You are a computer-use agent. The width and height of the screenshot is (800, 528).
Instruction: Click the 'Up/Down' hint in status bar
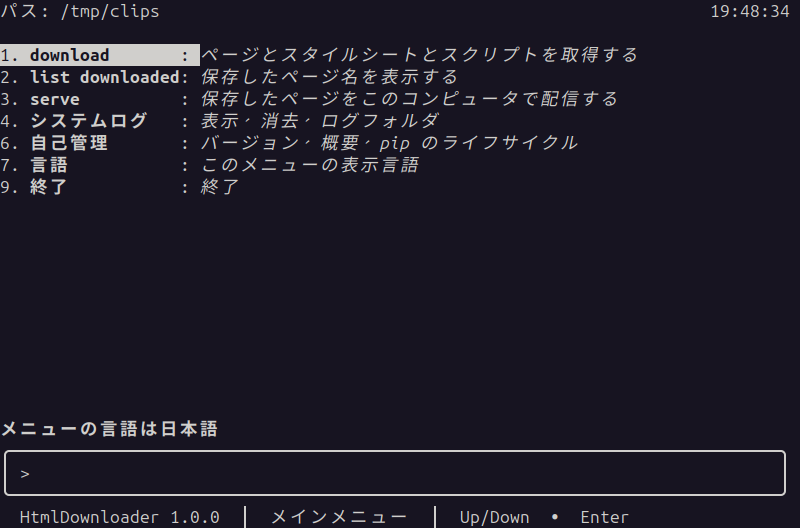click(494, 517)
